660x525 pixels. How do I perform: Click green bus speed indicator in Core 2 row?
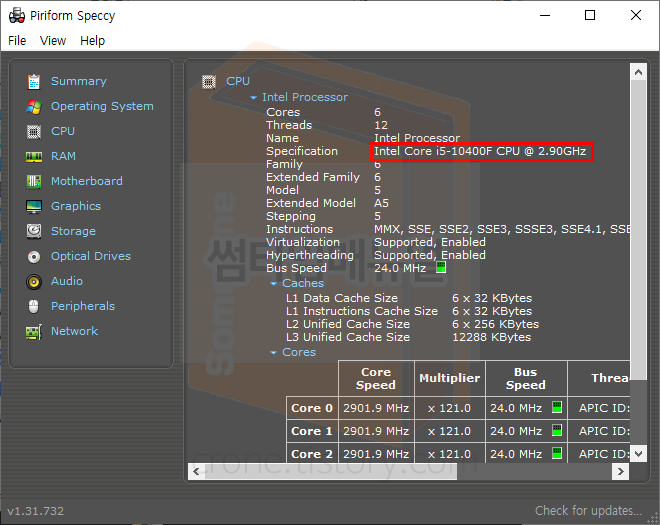(x=556, y=453)
